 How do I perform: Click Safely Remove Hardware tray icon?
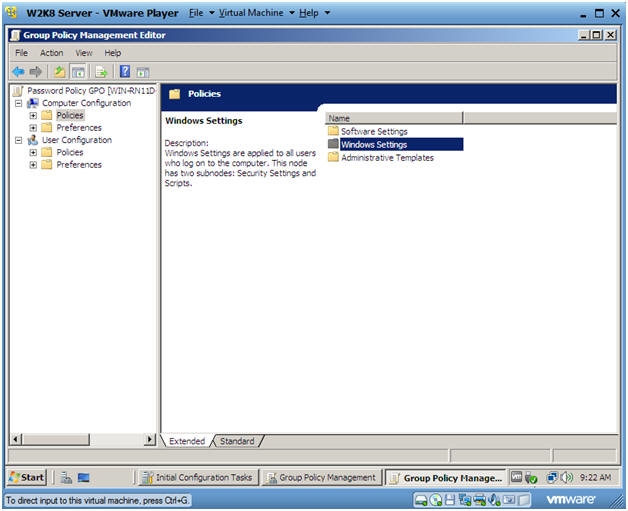(531, 478)
